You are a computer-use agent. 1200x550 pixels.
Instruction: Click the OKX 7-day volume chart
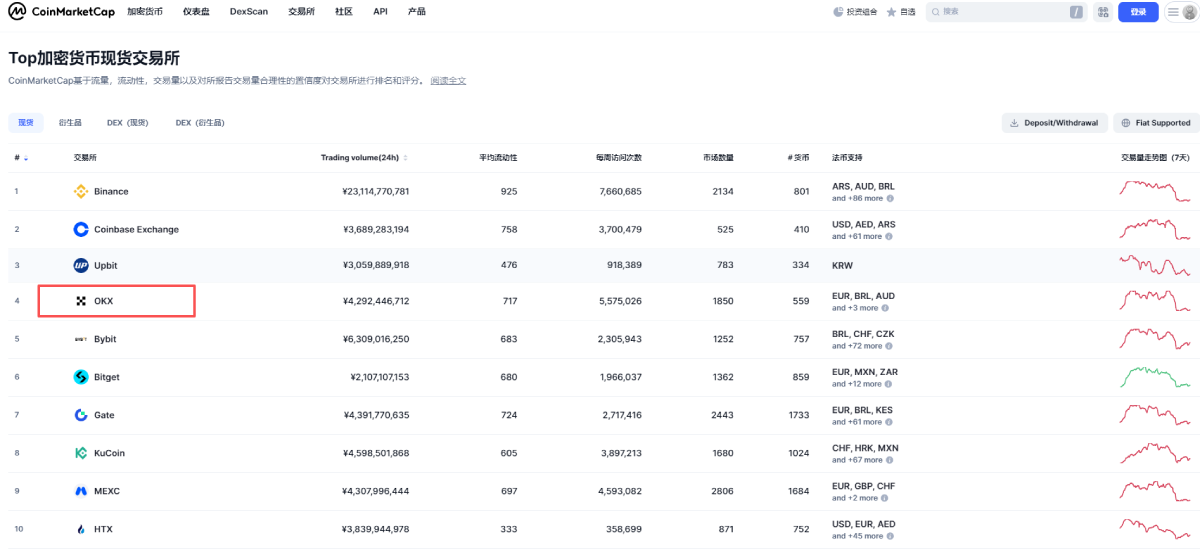click(1155, 301)
